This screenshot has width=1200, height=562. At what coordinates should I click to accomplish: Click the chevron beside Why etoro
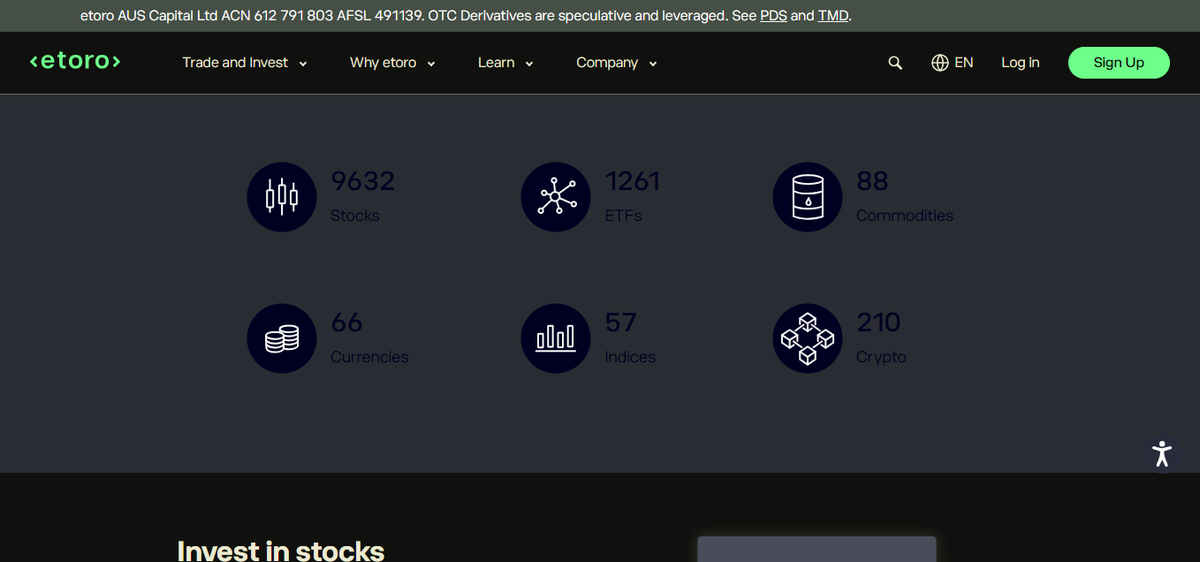tap(431, 64)
